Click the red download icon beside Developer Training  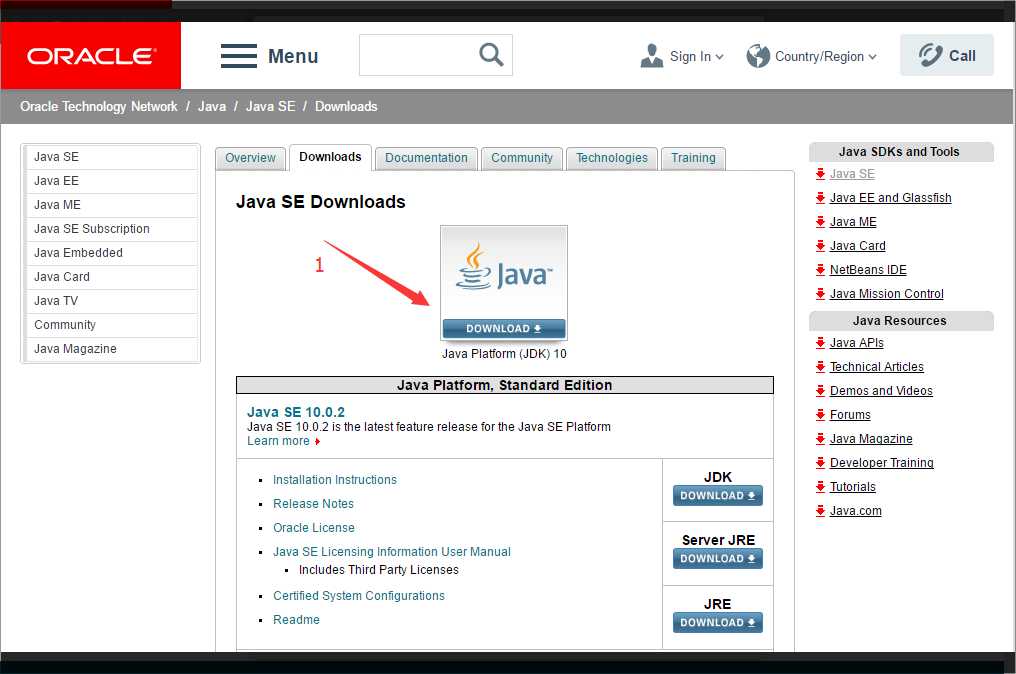[820, 463]
